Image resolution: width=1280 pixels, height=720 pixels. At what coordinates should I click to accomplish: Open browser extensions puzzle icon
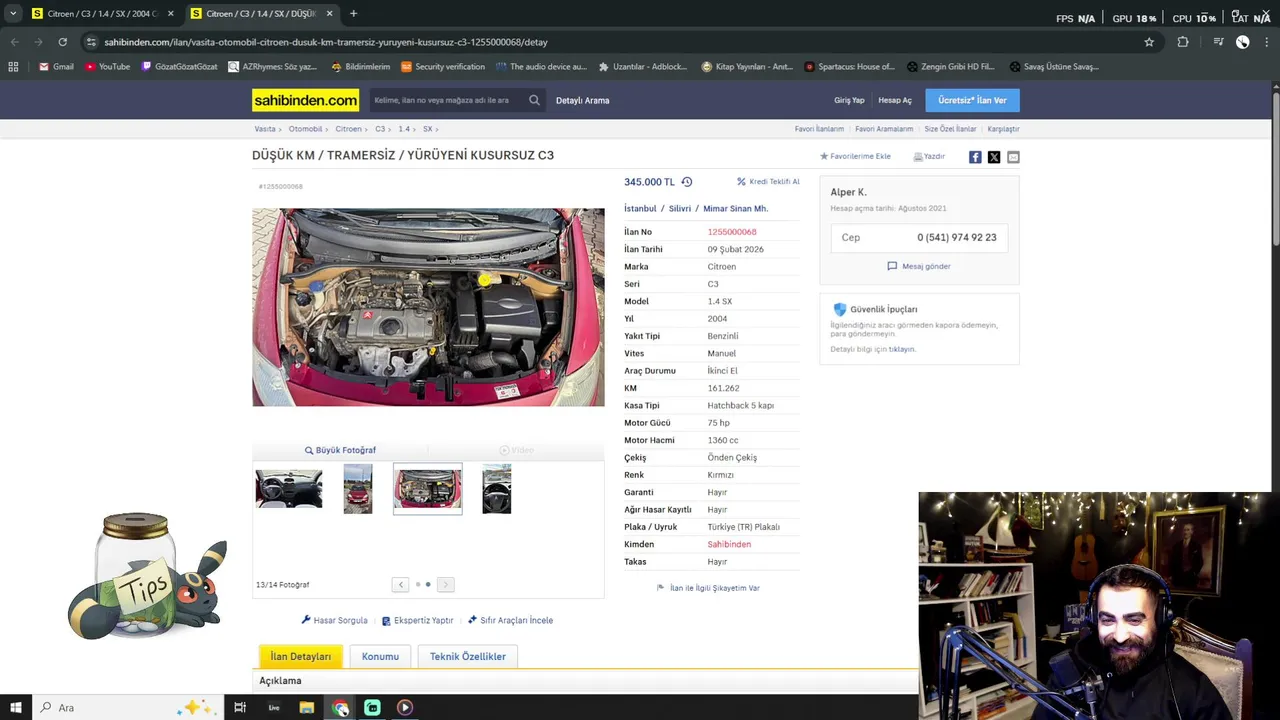point(1183,42)
